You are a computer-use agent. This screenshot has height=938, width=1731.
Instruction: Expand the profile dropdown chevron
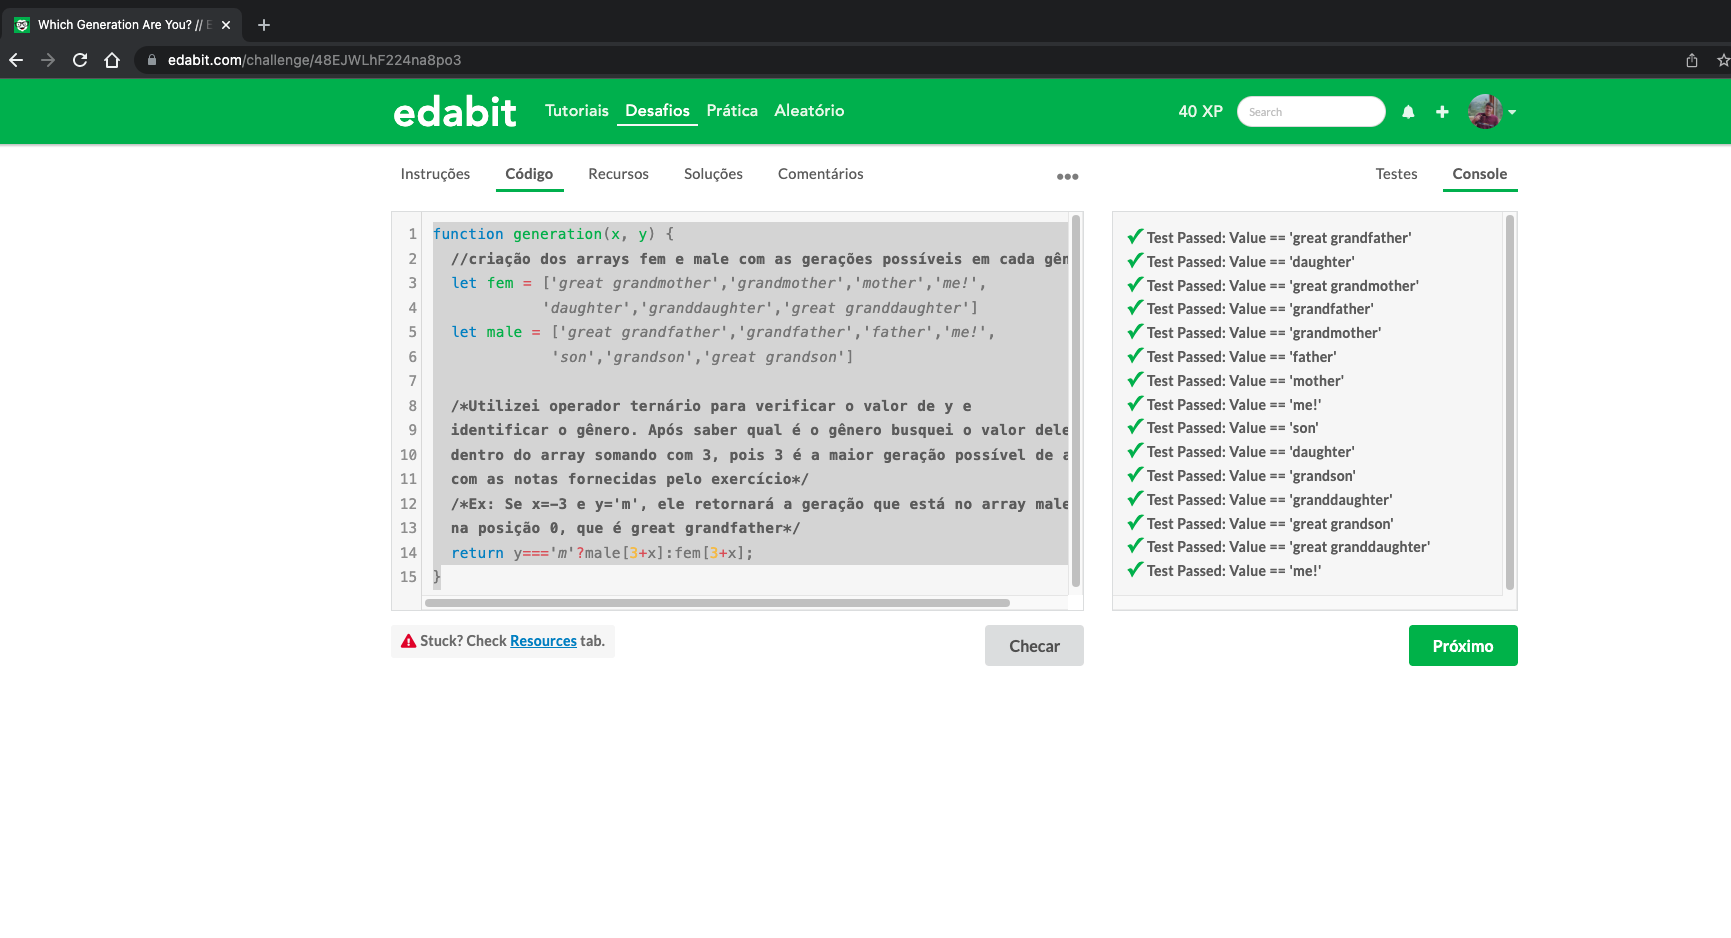1512,111
